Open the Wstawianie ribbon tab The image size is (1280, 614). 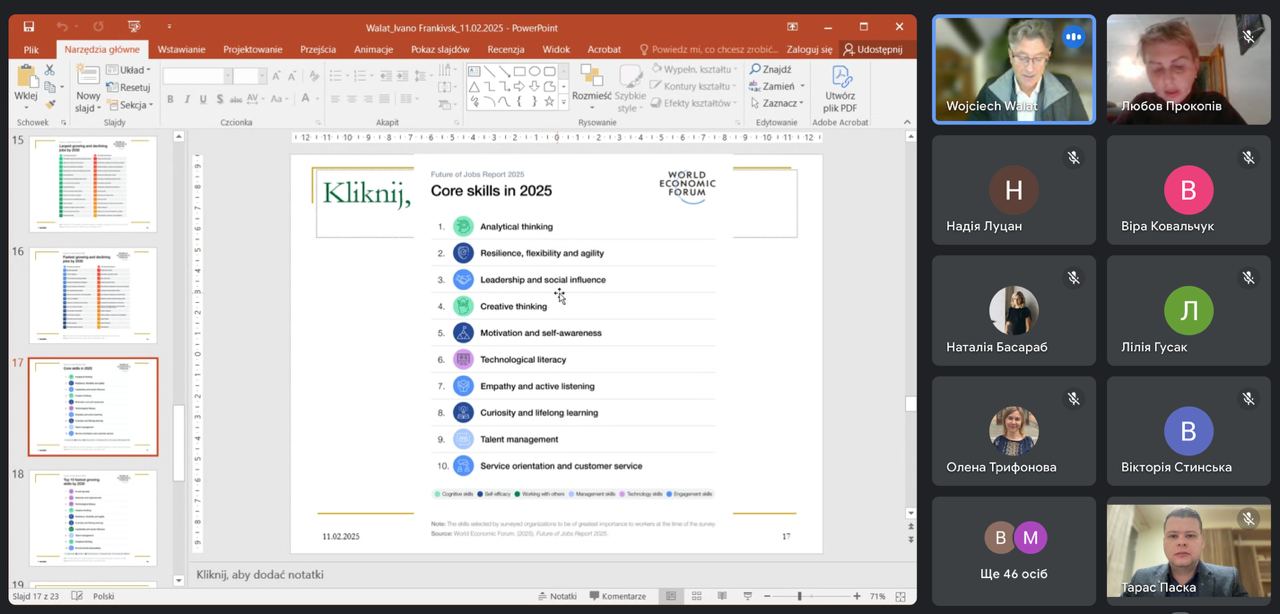181,49
